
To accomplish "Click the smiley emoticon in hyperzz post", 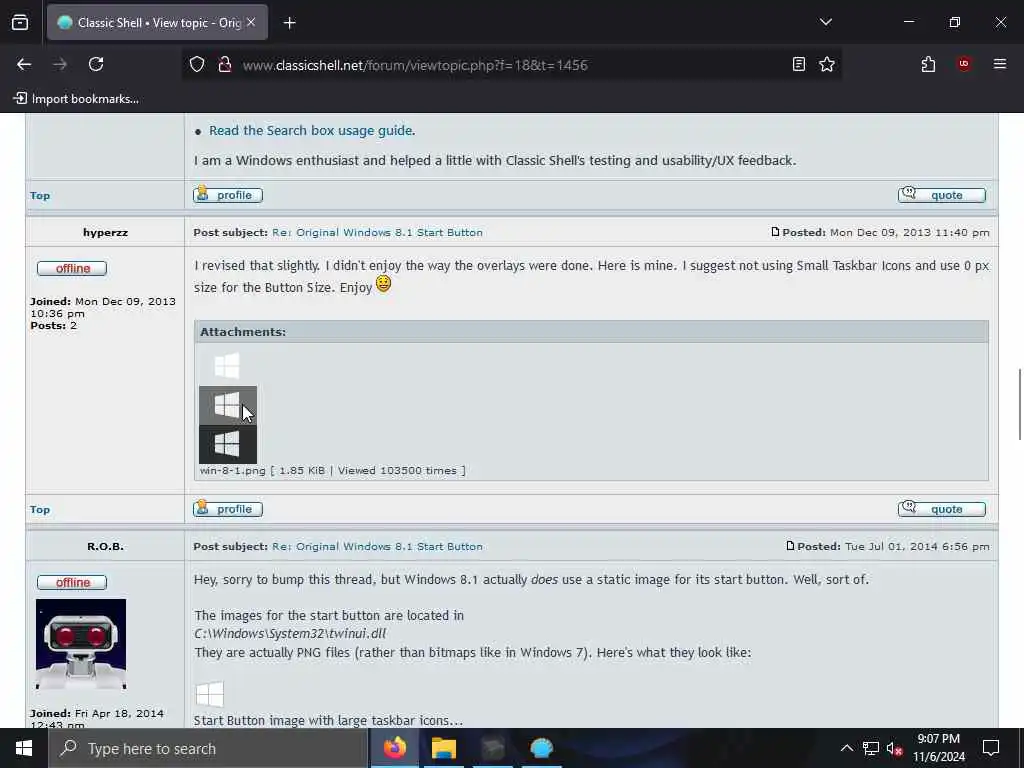I will tap(383, 284).
